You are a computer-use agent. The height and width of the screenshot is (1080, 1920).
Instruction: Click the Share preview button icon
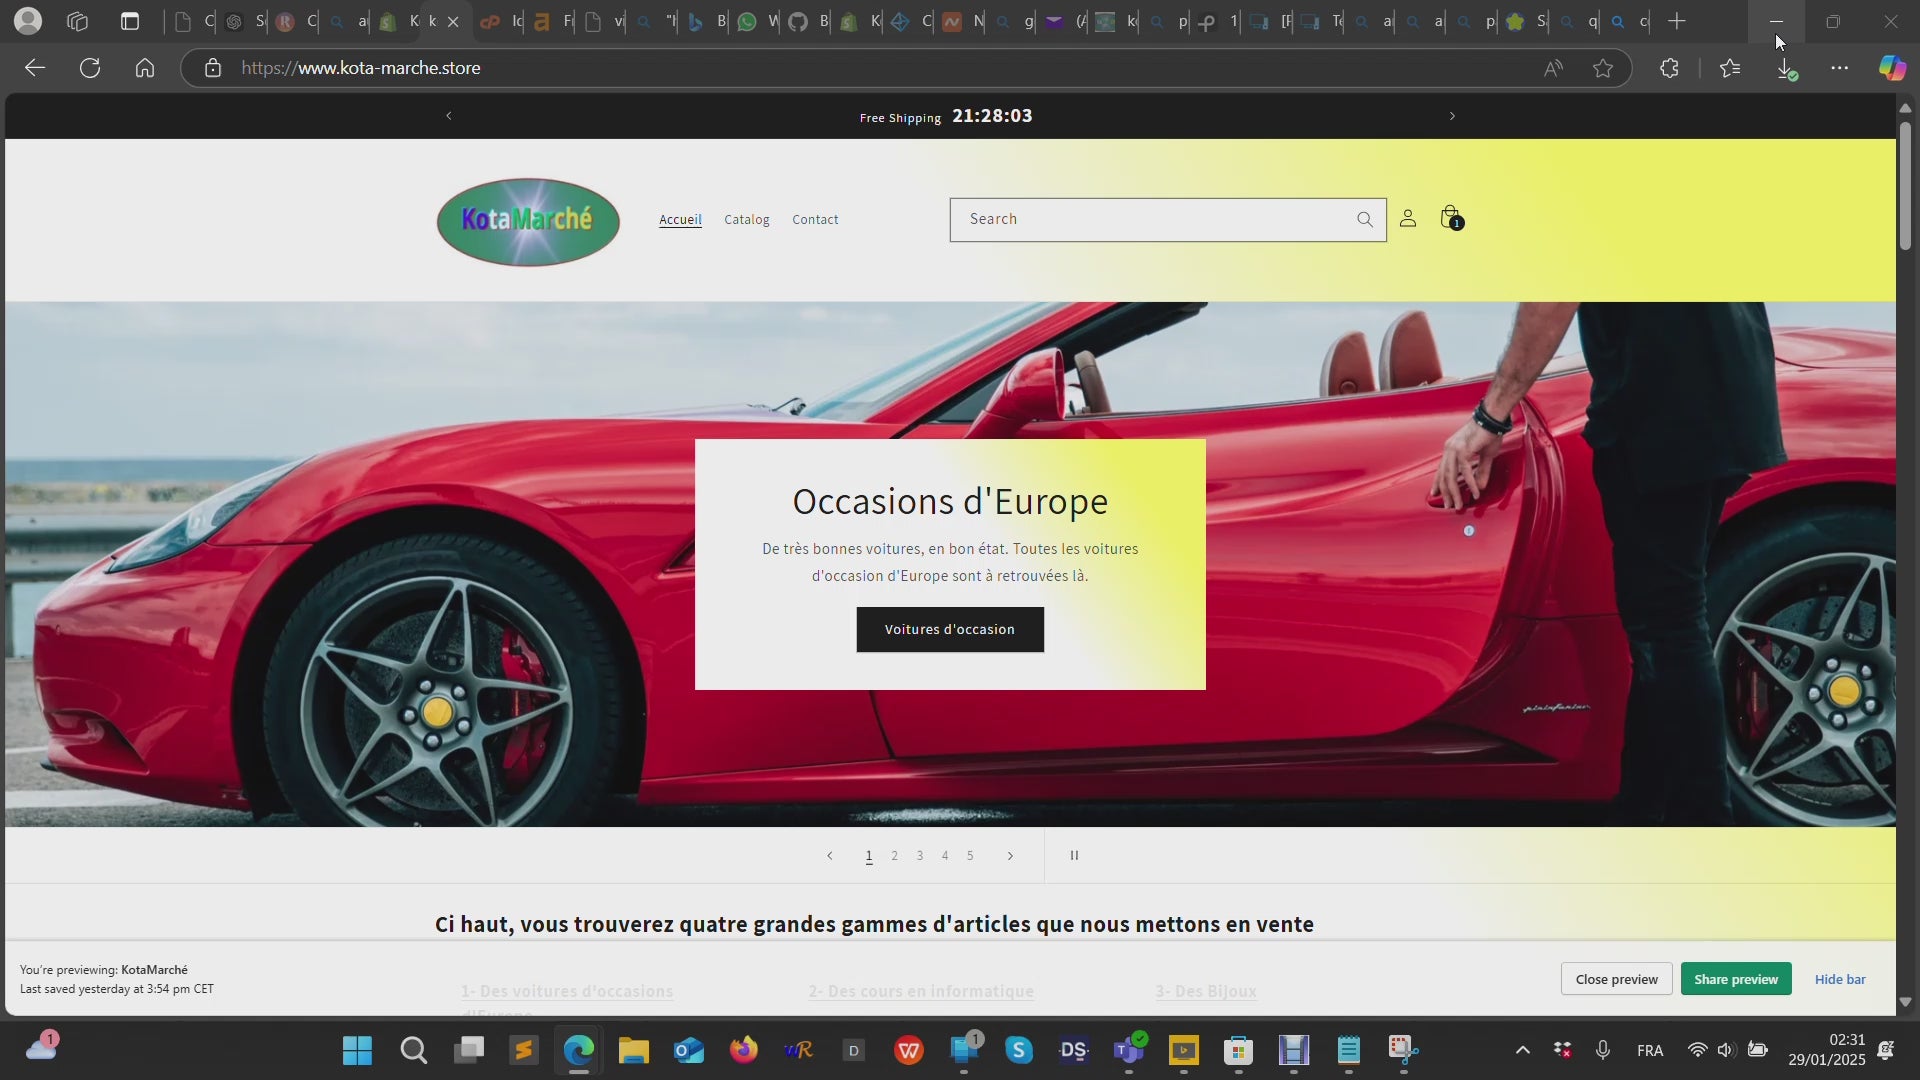[1735, 978]
